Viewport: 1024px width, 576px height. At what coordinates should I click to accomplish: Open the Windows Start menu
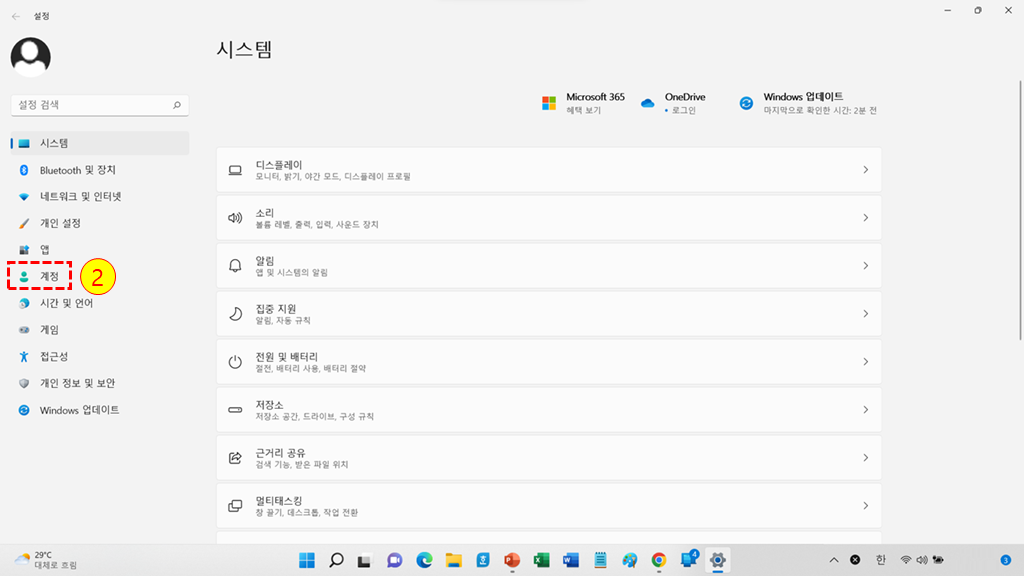pyautogui.click(x=307, y=560)
